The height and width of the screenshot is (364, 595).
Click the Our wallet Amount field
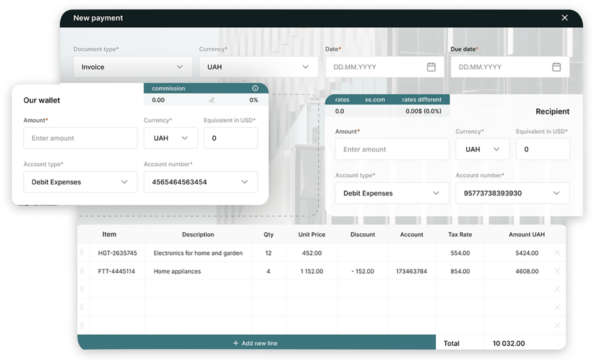coord(80,138)
